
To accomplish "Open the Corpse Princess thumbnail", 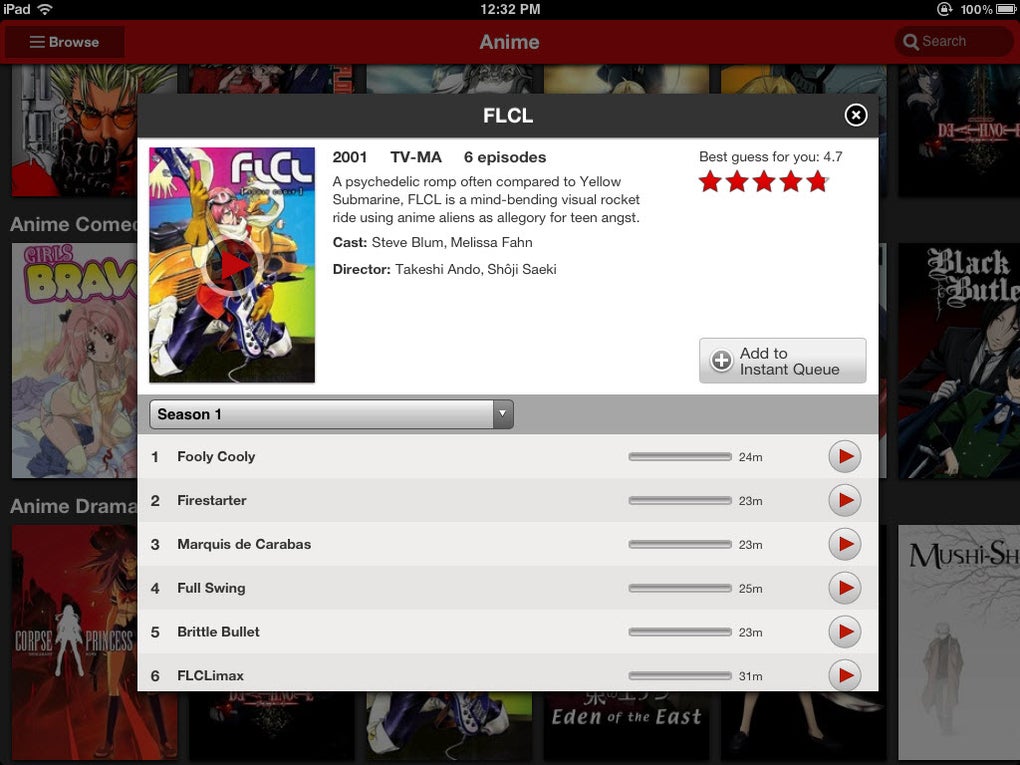I will click(x=94, y=640).
